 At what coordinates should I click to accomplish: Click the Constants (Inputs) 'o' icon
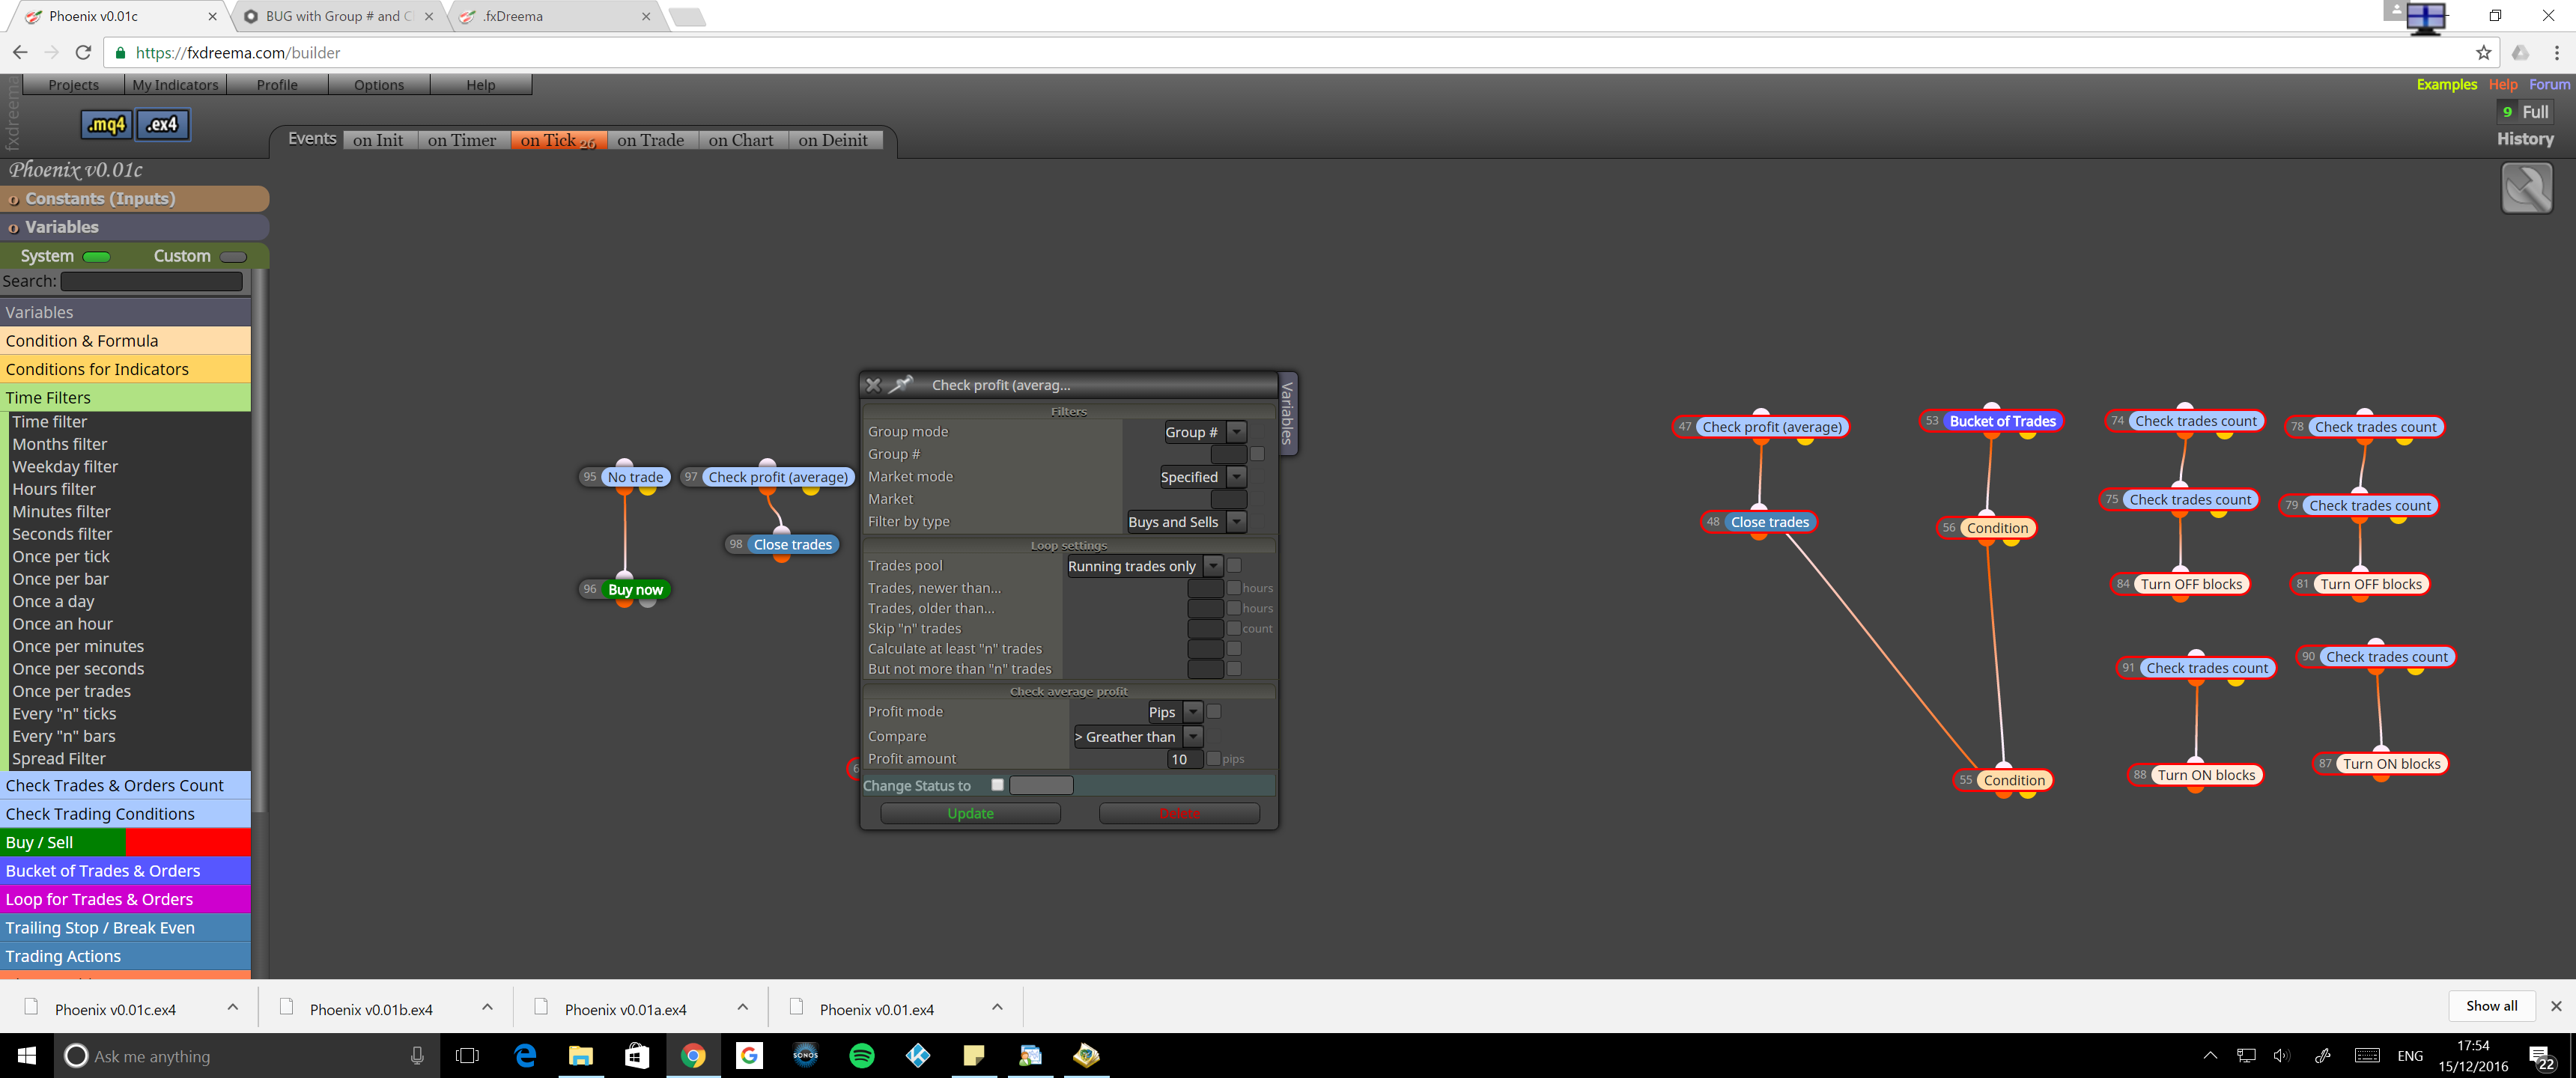pos(13,199)
